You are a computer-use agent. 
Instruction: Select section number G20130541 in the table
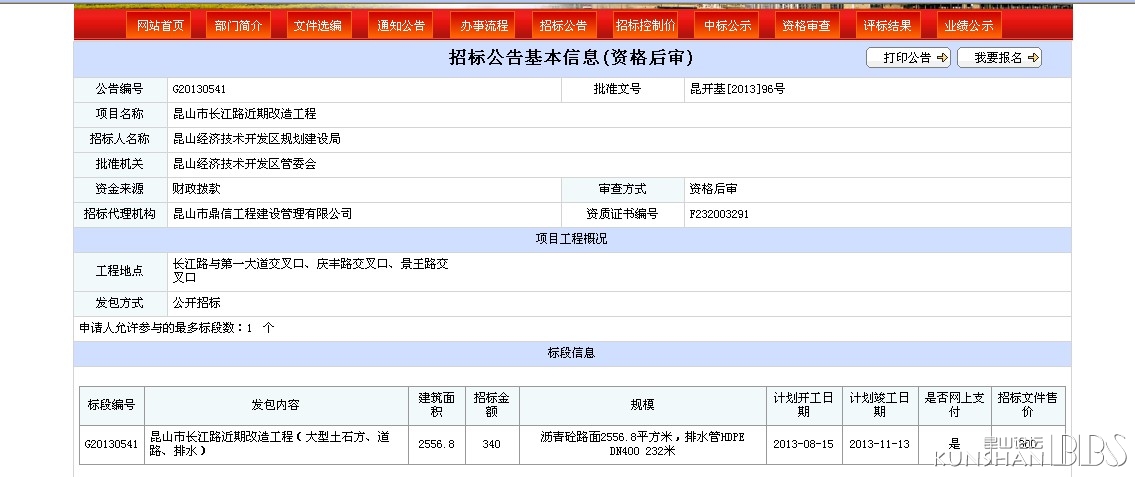(x=111, y=444)
